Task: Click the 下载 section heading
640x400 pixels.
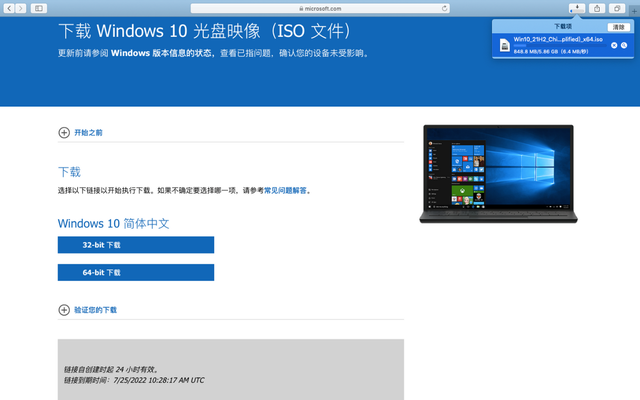Action: tap(69, 172)
